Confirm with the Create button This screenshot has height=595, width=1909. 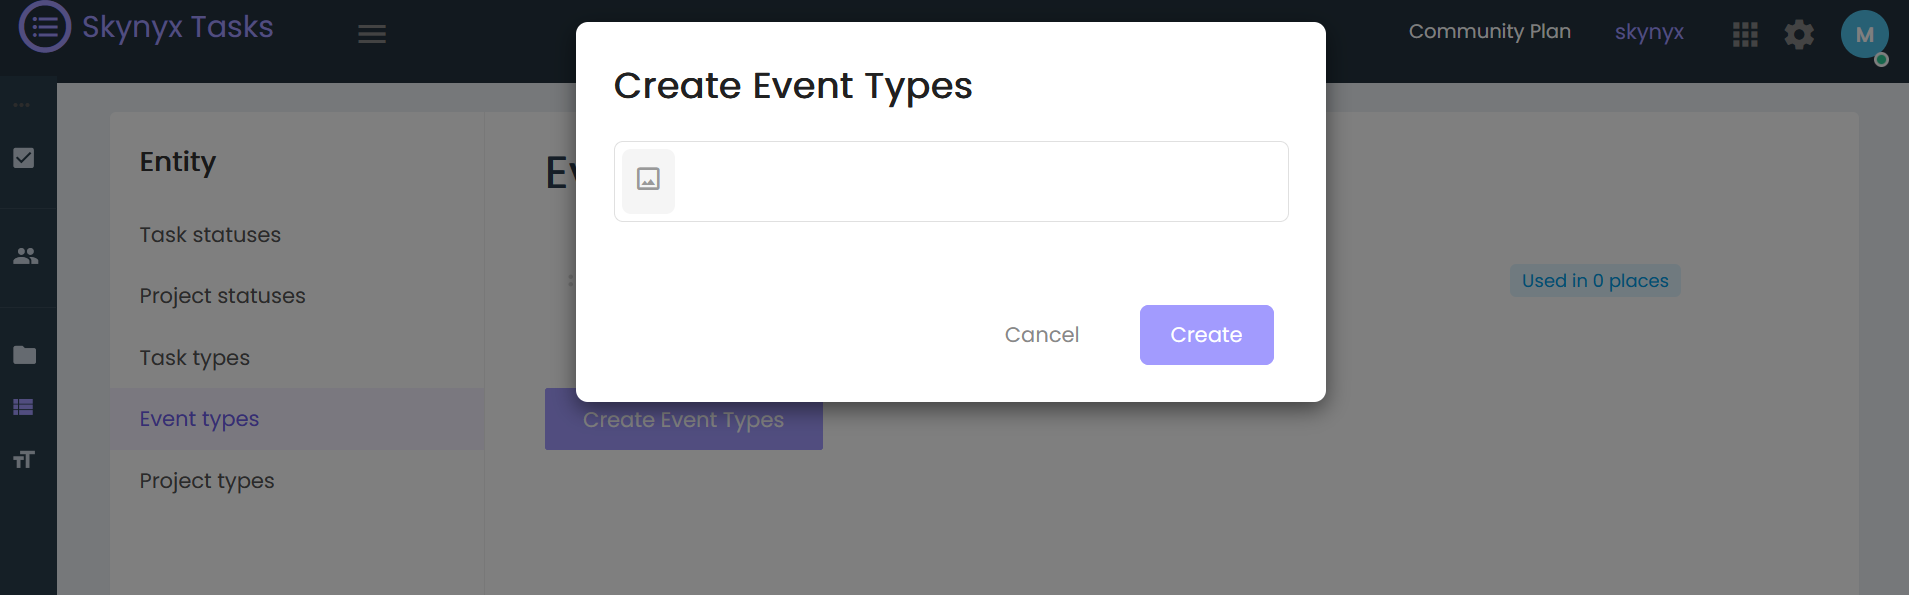click(1206, 335)
